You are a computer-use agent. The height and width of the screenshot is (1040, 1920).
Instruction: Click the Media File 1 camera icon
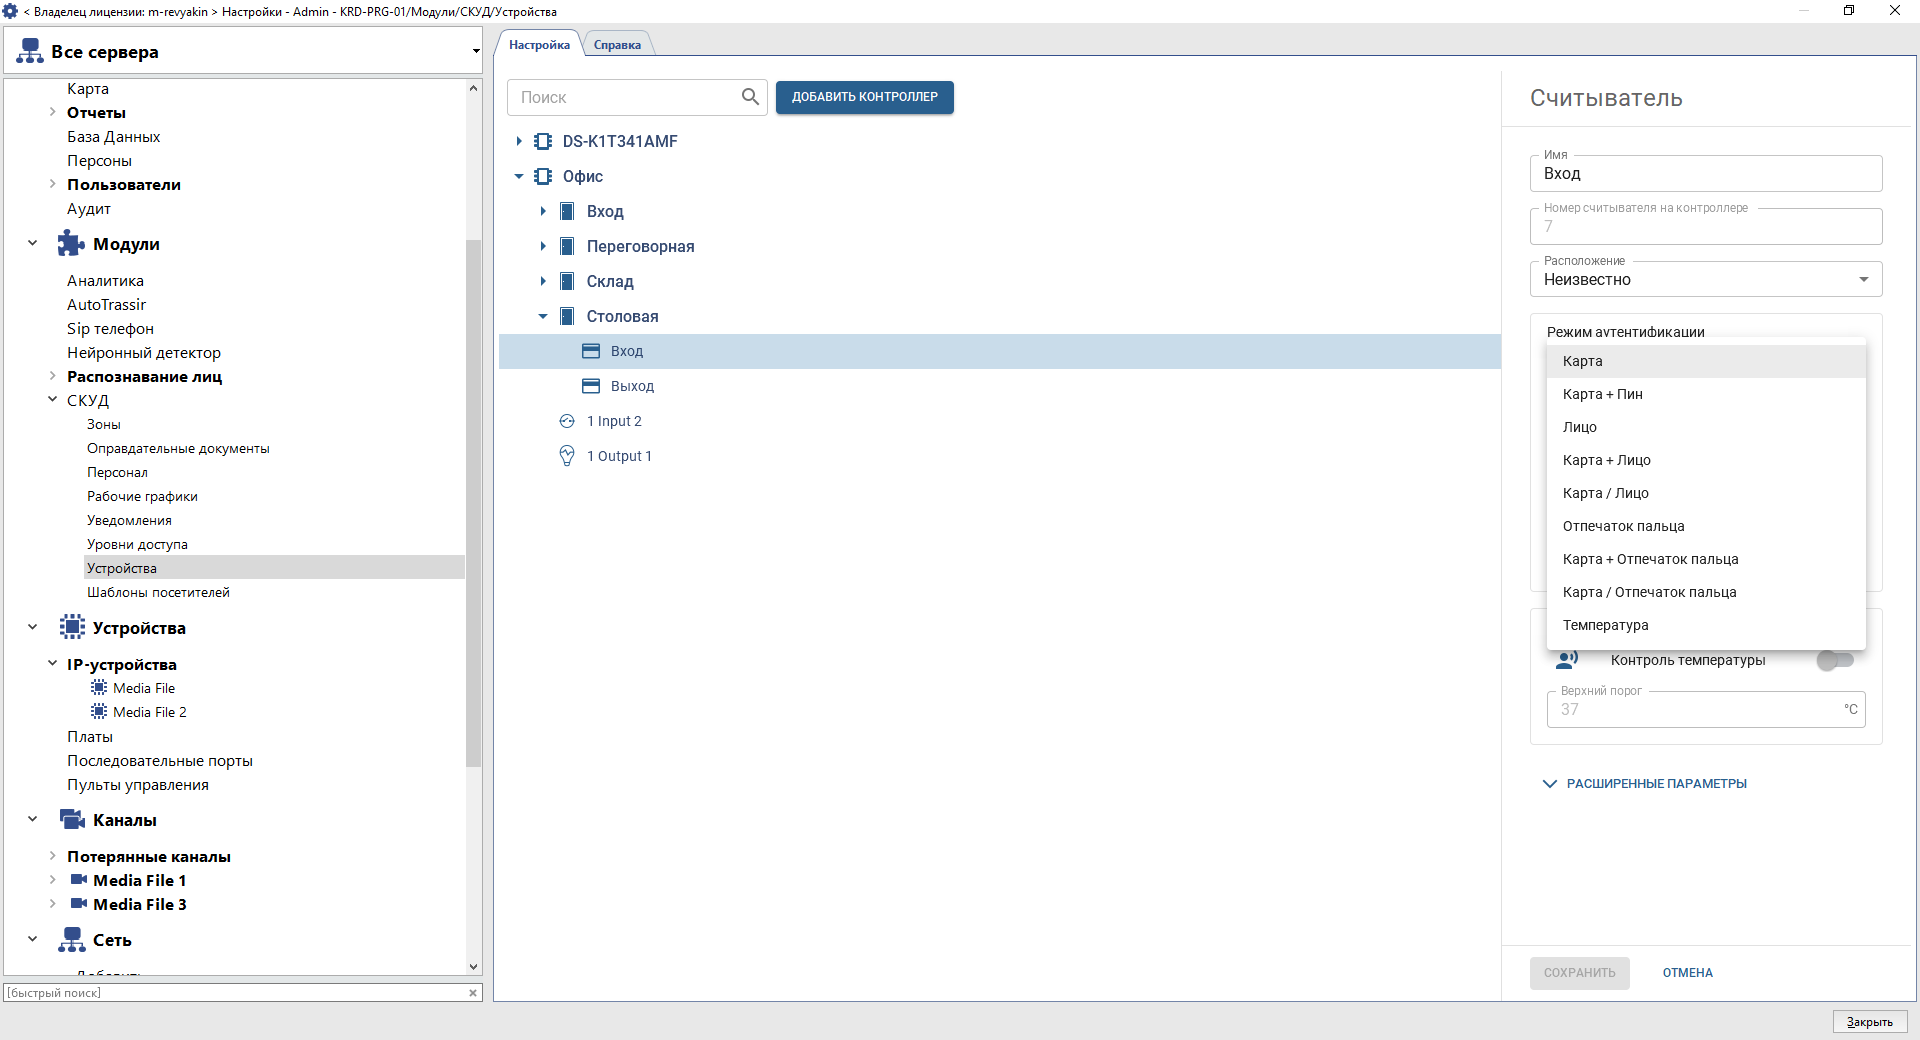click(79, 880)
